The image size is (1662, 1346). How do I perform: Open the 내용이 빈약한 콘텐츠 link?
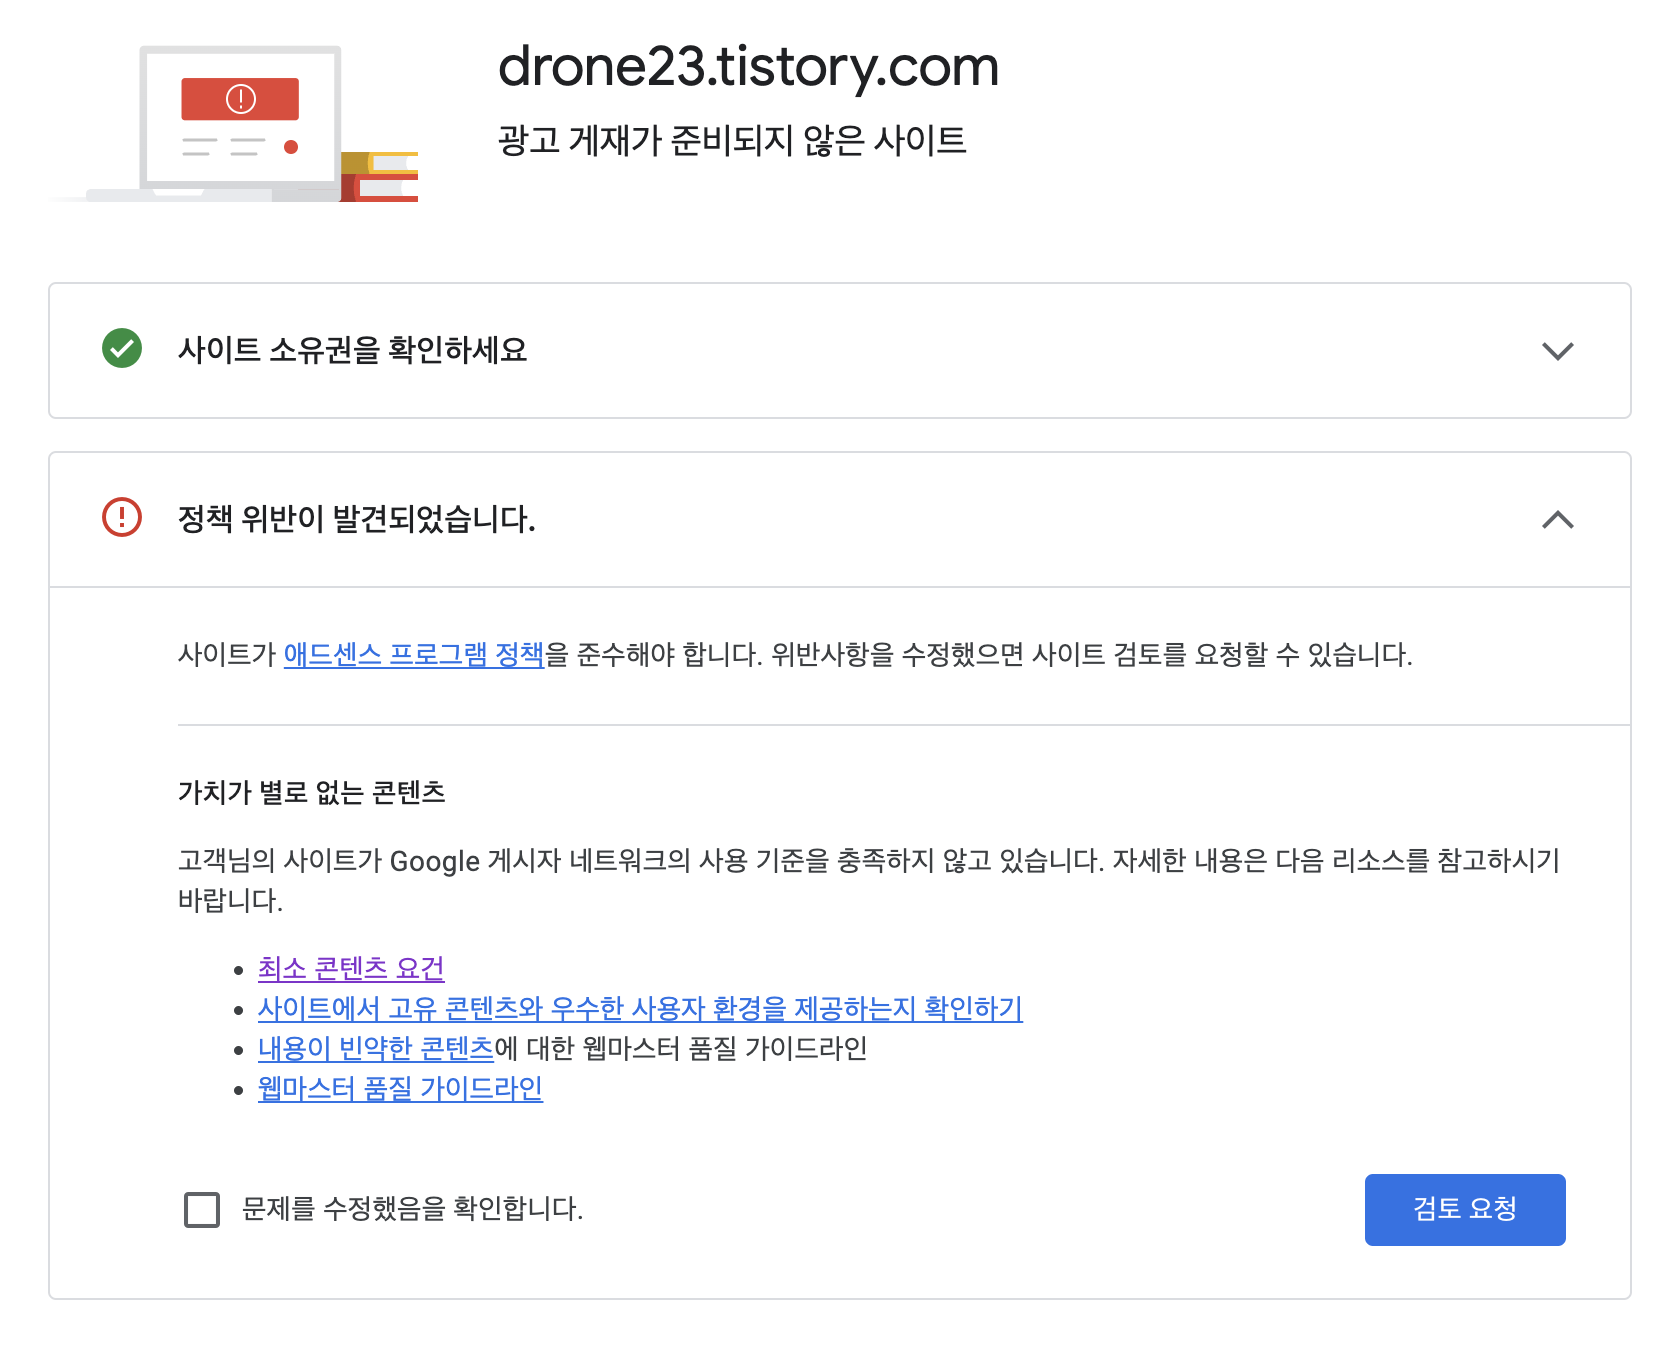pyautogui.click(x=376, y=1048)
